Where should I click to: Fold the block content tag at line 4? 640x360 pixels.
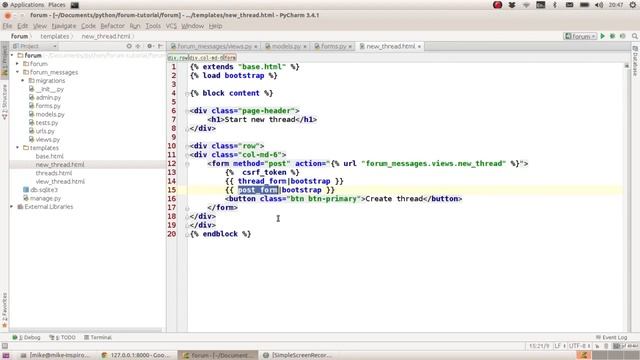point(187,93)
